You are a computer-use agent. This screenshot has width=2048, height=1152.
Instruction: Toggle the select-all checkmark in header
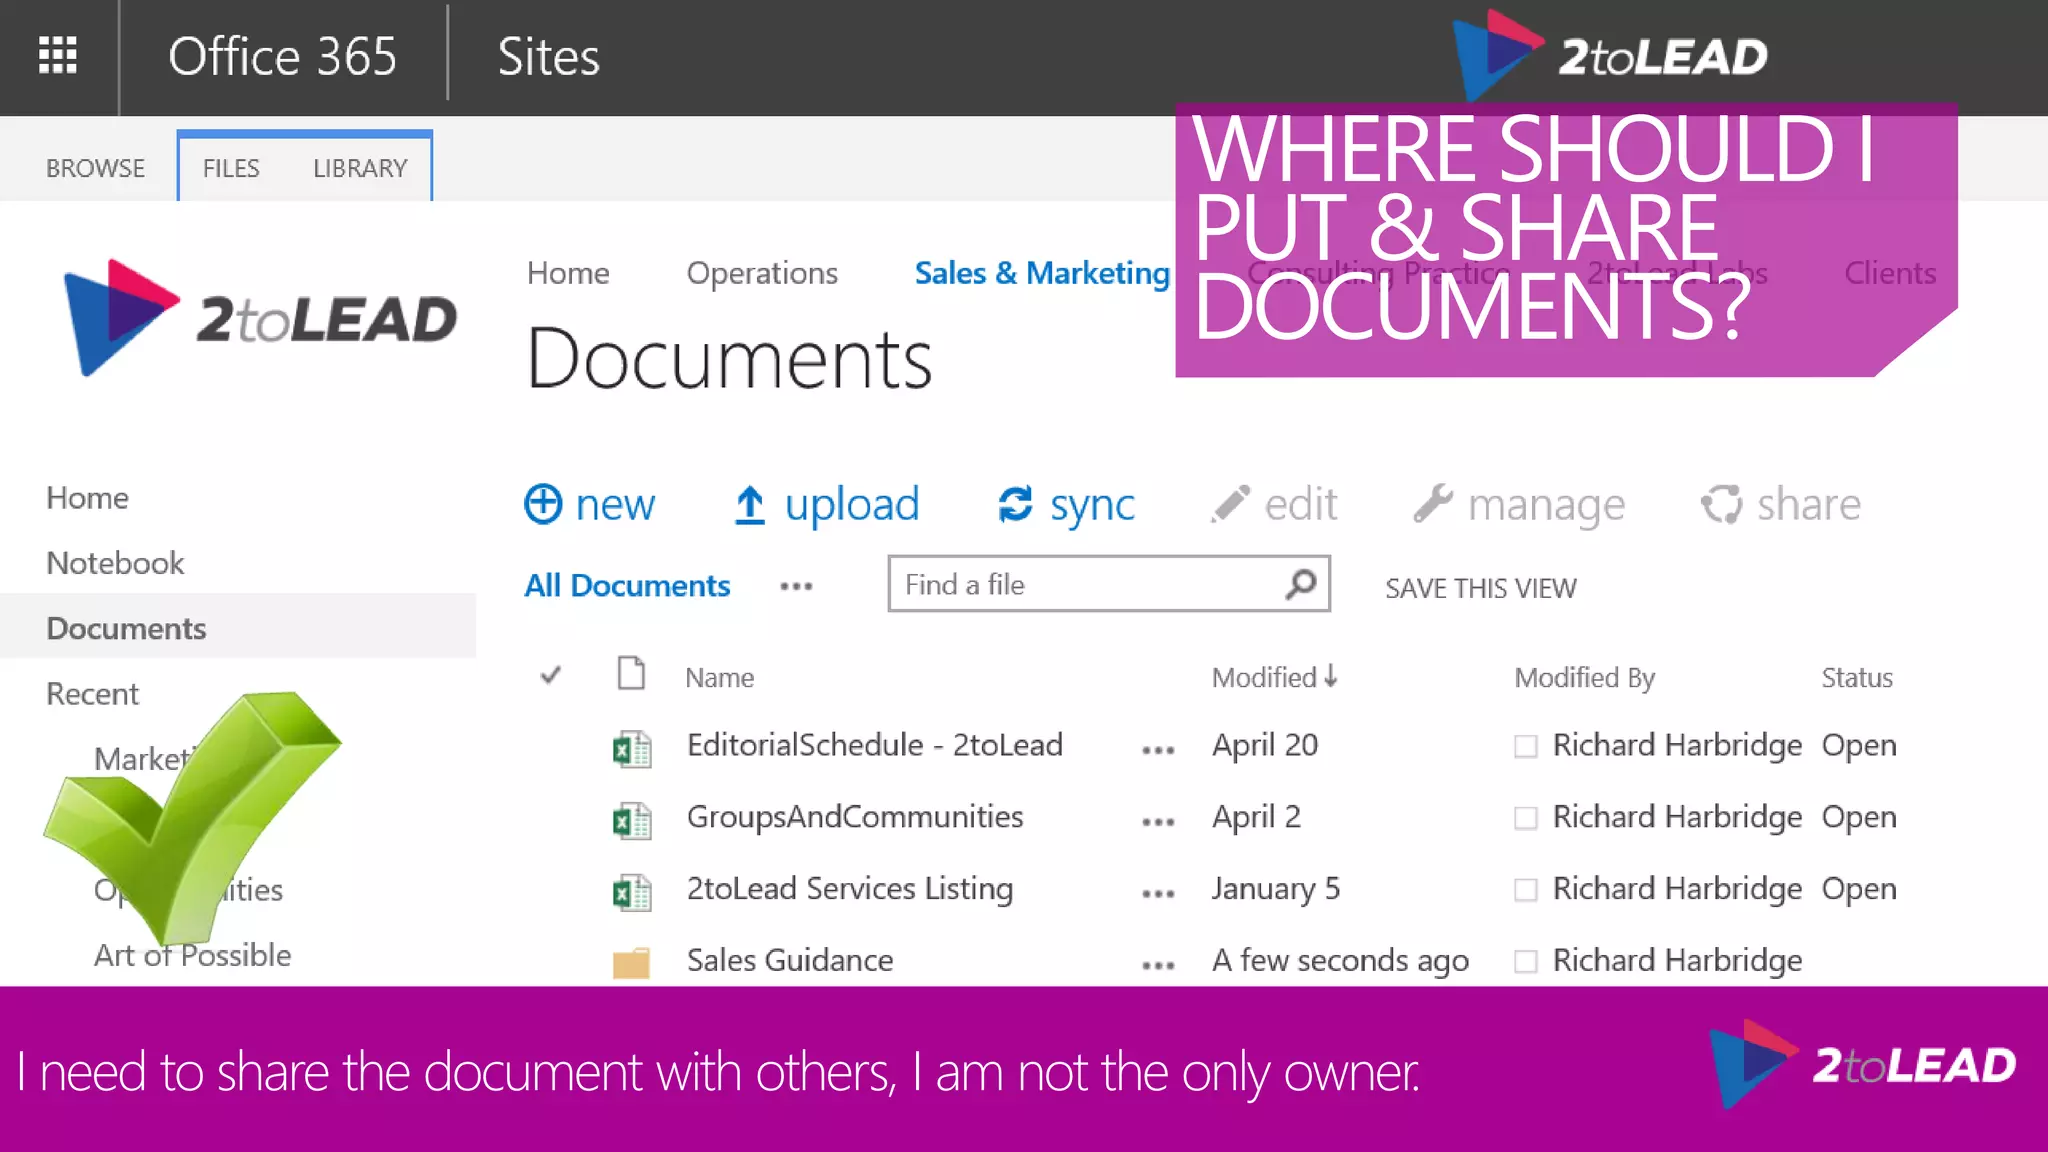(550, 676)
